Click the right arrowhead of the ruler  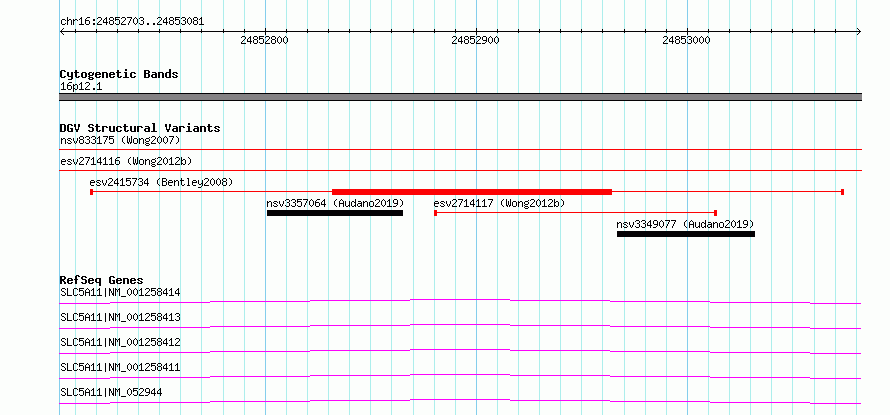(x=859, y=32)
